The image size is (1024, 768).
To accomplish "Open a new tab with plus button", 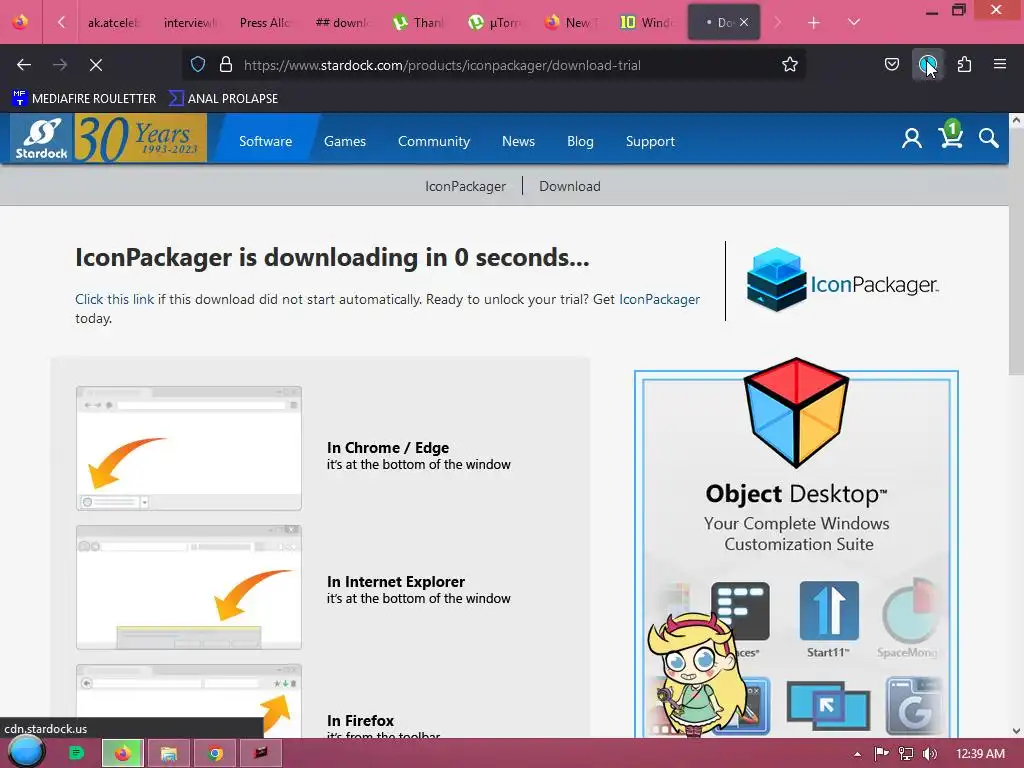I will (814, 22).
